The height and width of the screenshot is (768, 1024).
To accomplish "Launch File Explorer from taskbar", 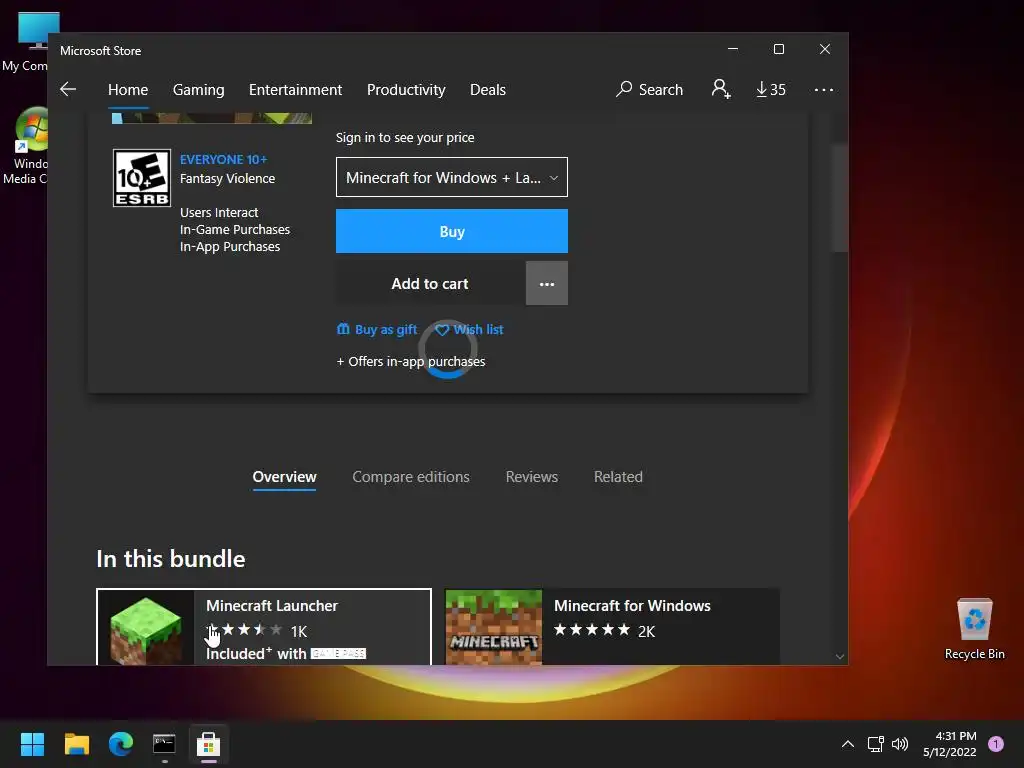I will (x=76, y=744).
